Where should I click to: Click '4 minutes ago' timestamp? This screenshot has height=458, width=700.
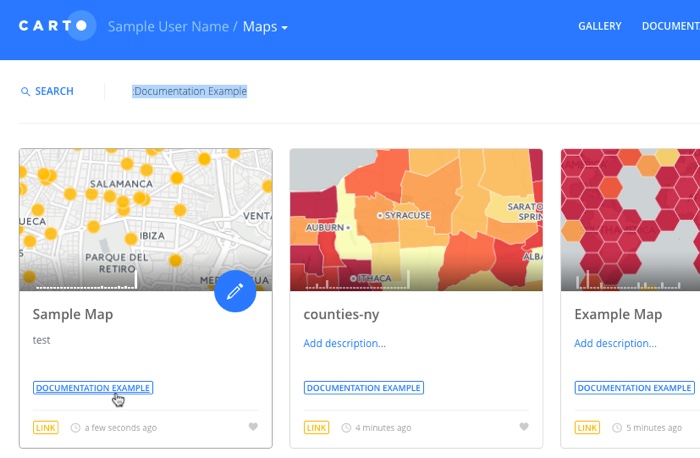(383, 428)
